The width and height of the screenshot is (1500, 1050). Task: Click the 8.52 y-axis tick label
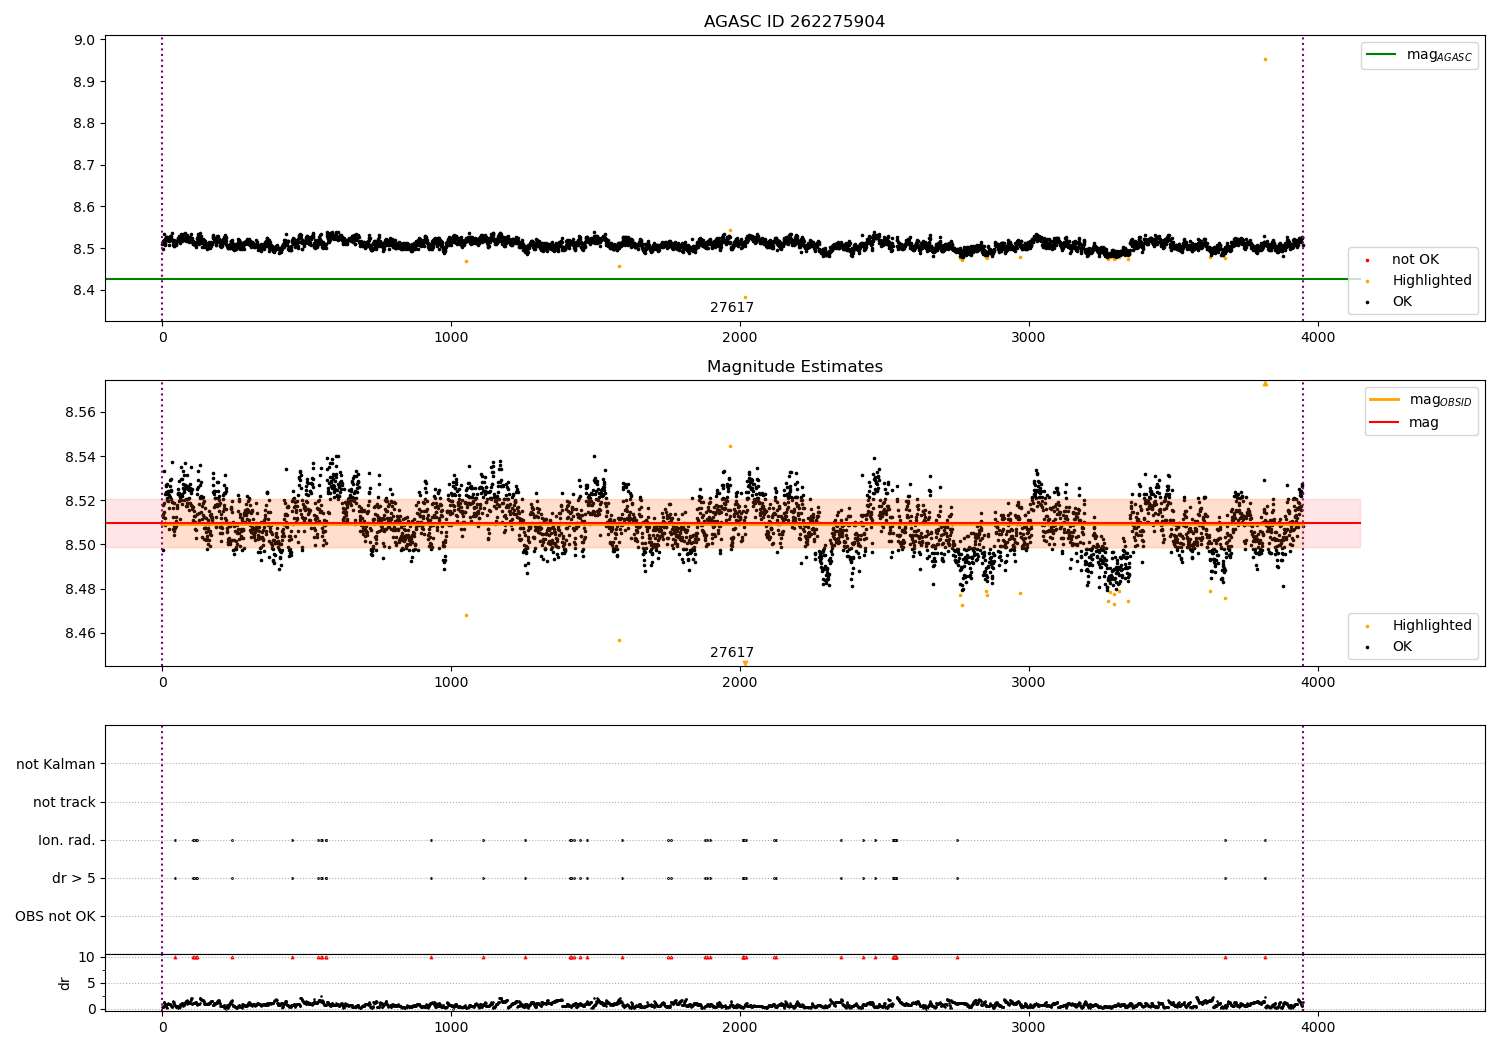80,501
